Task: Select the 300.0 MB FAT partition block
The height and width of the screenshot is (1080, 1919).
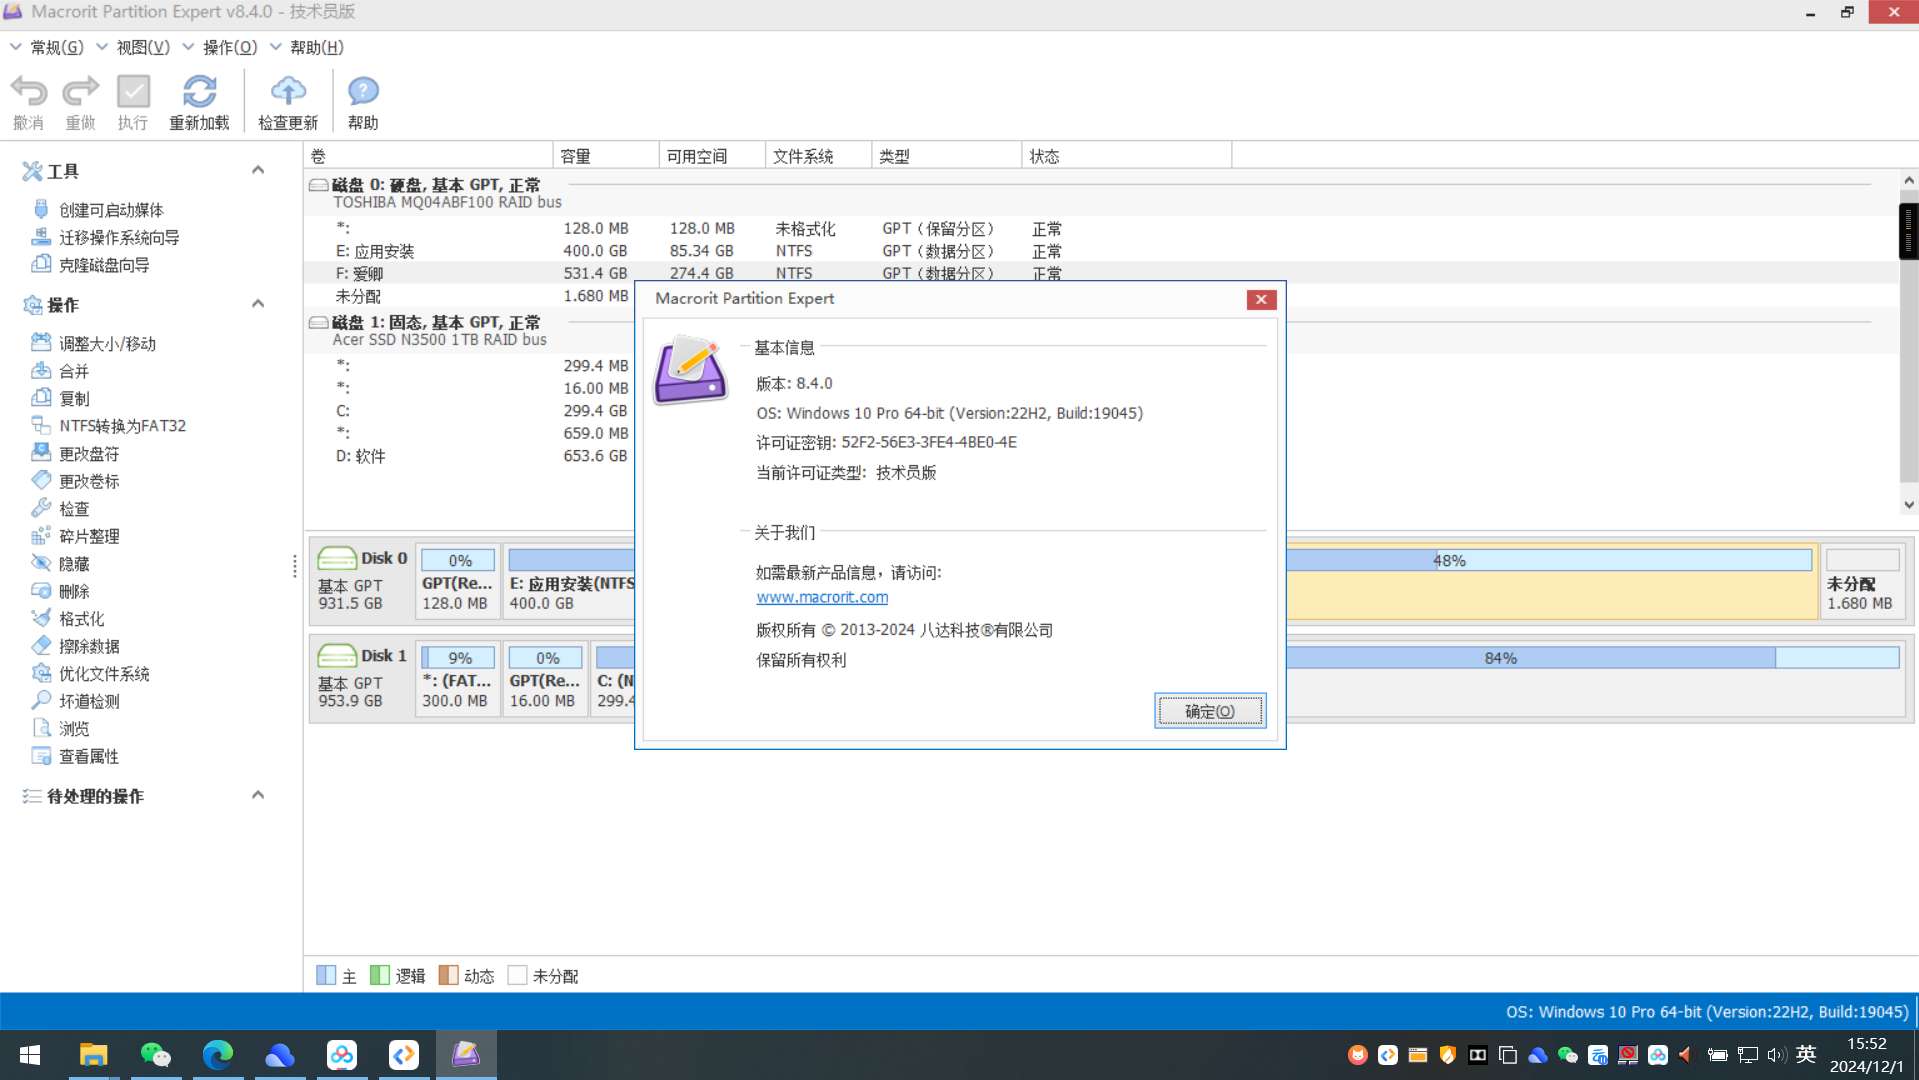Action: (x=458, y=678)
